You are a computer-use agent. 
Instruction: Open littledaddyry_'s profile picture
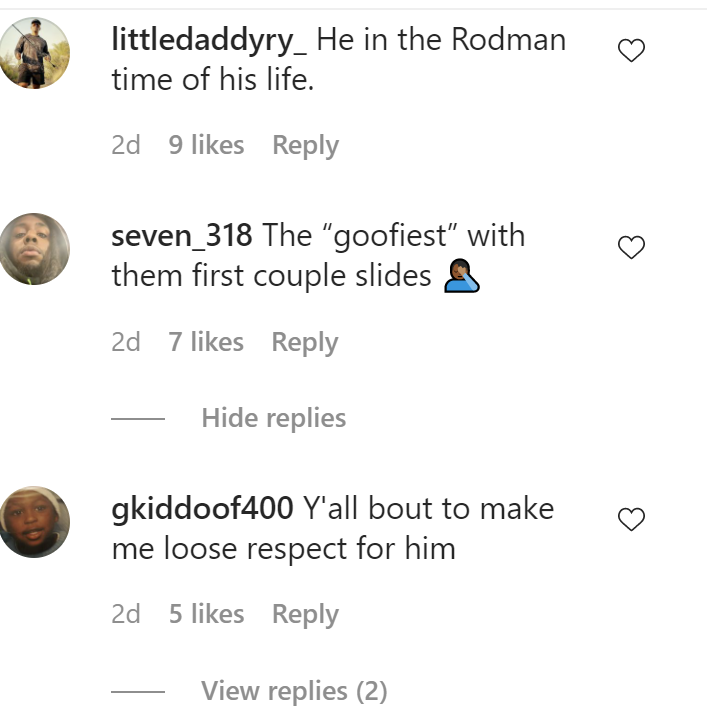tap(35, 53)
